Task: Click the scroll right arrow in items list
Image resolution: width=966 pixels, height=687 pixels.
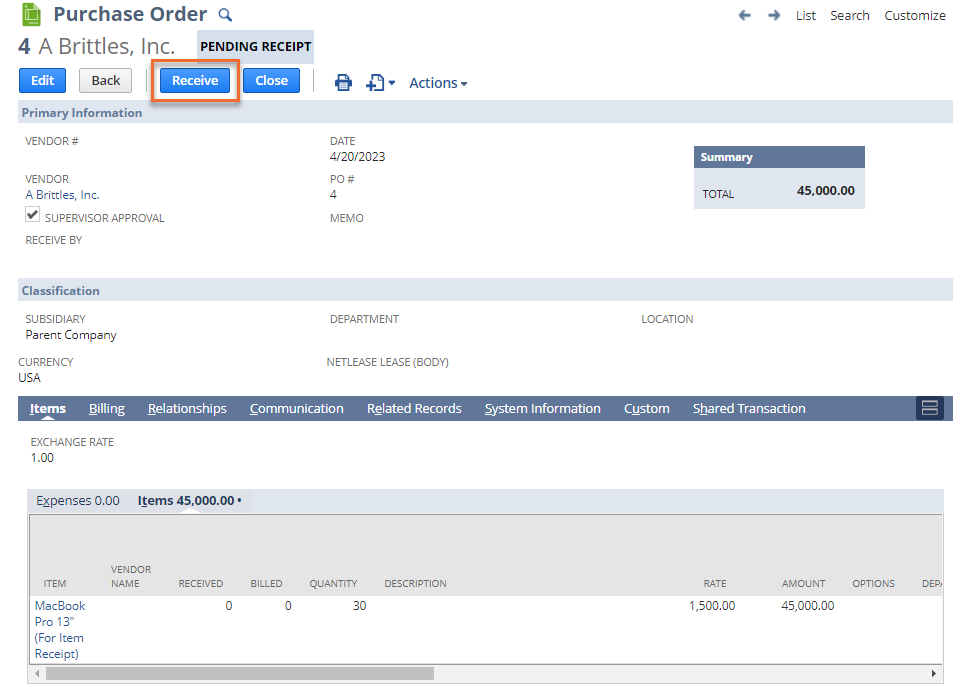Action: click(x=934, y=674)
